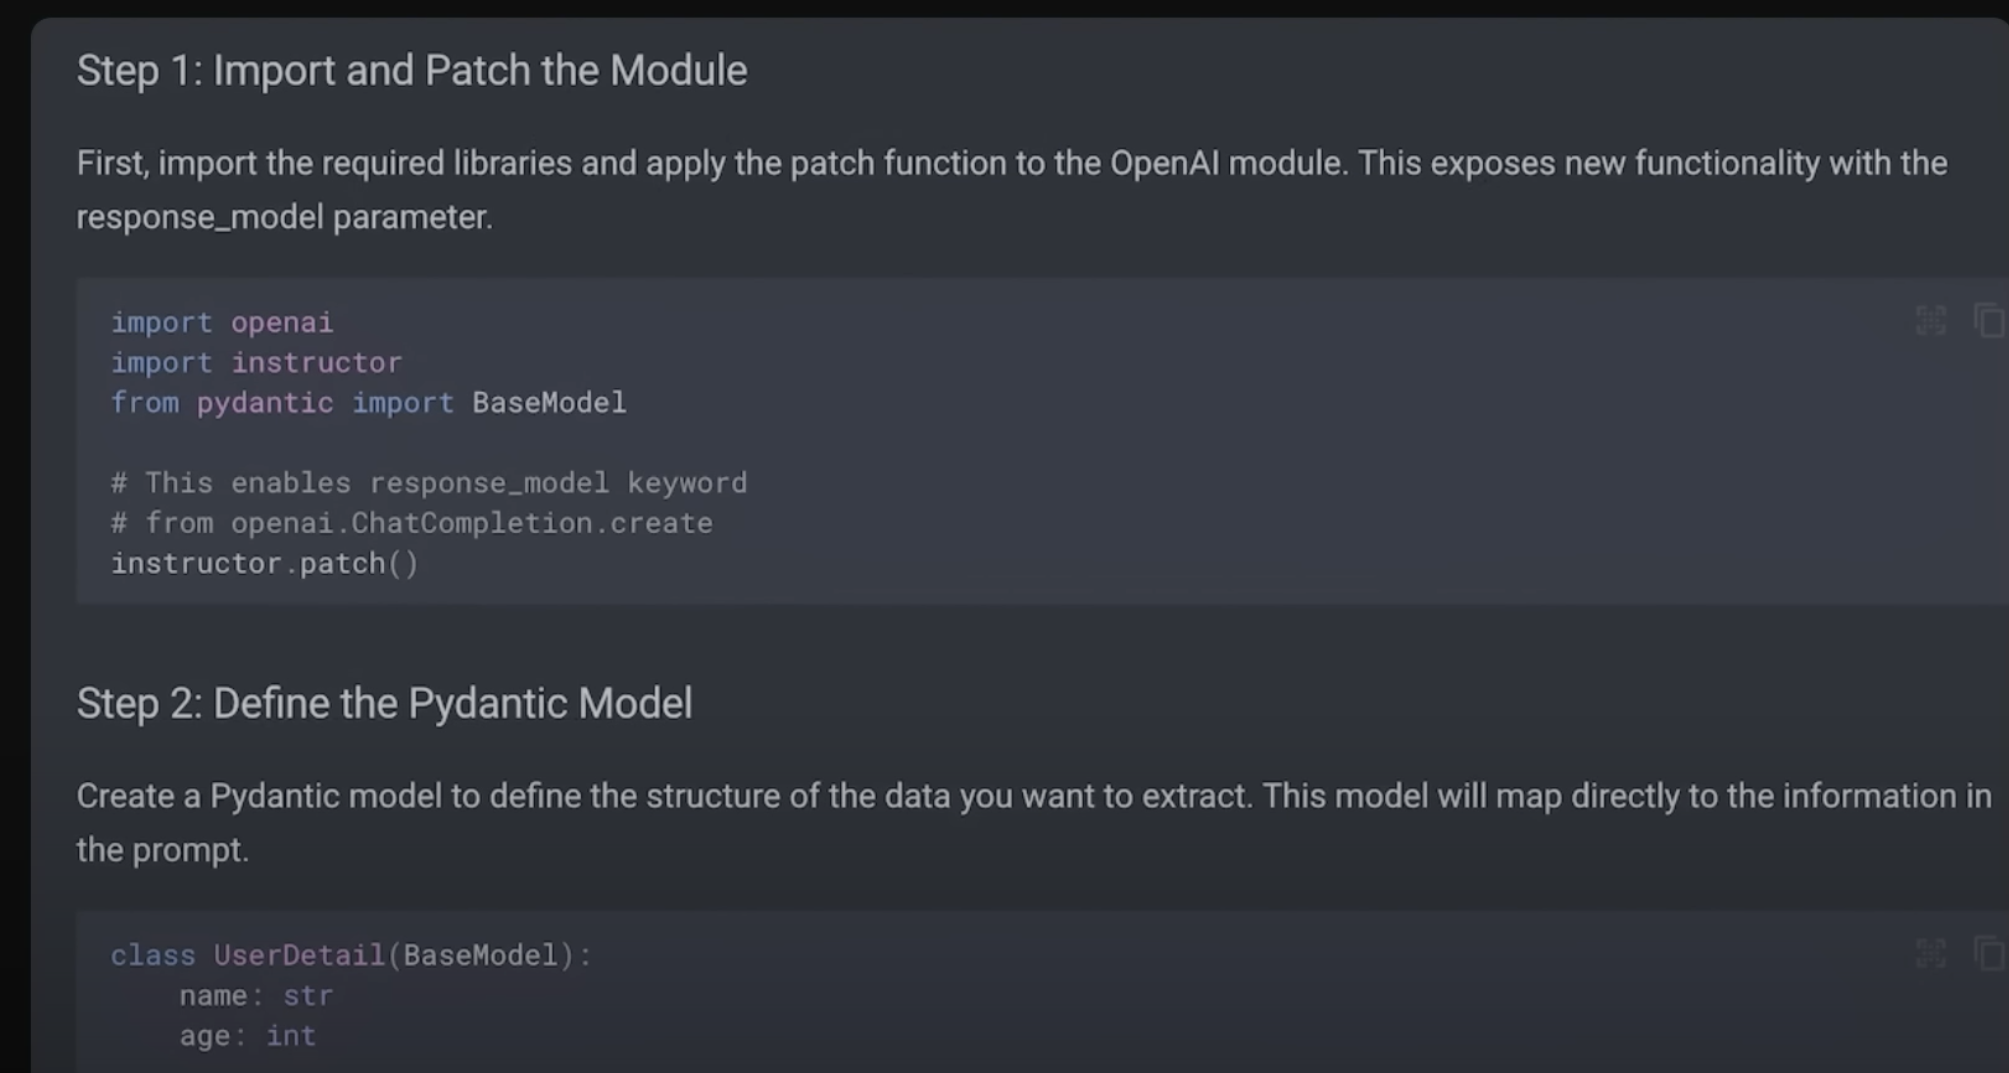
Task: Click the 'Step 1: Import and Patch the Module' heading
Action: pos(411,71)
